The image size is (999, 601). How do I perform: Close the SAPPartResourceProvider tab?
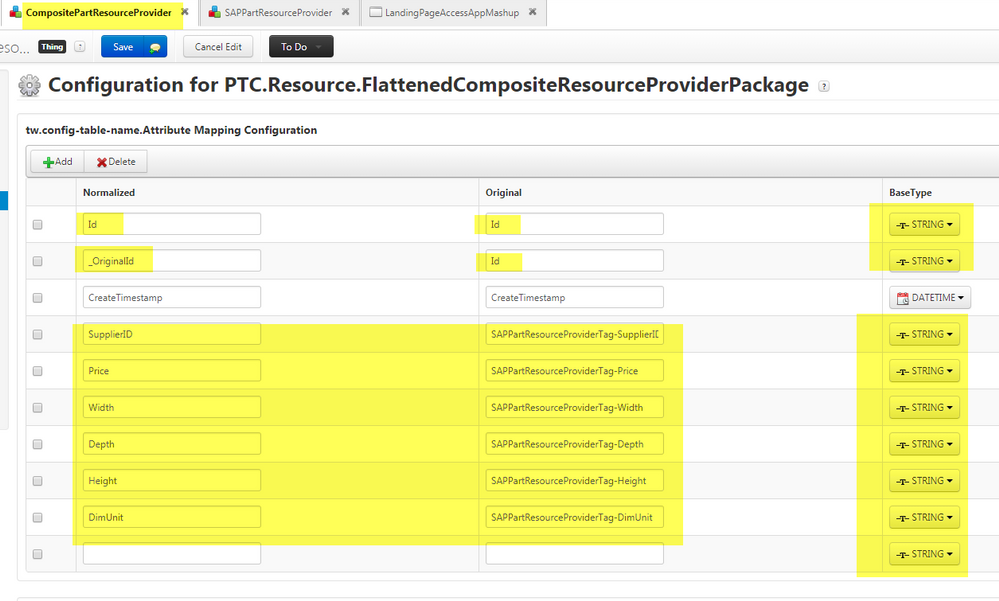click(345, 11)
